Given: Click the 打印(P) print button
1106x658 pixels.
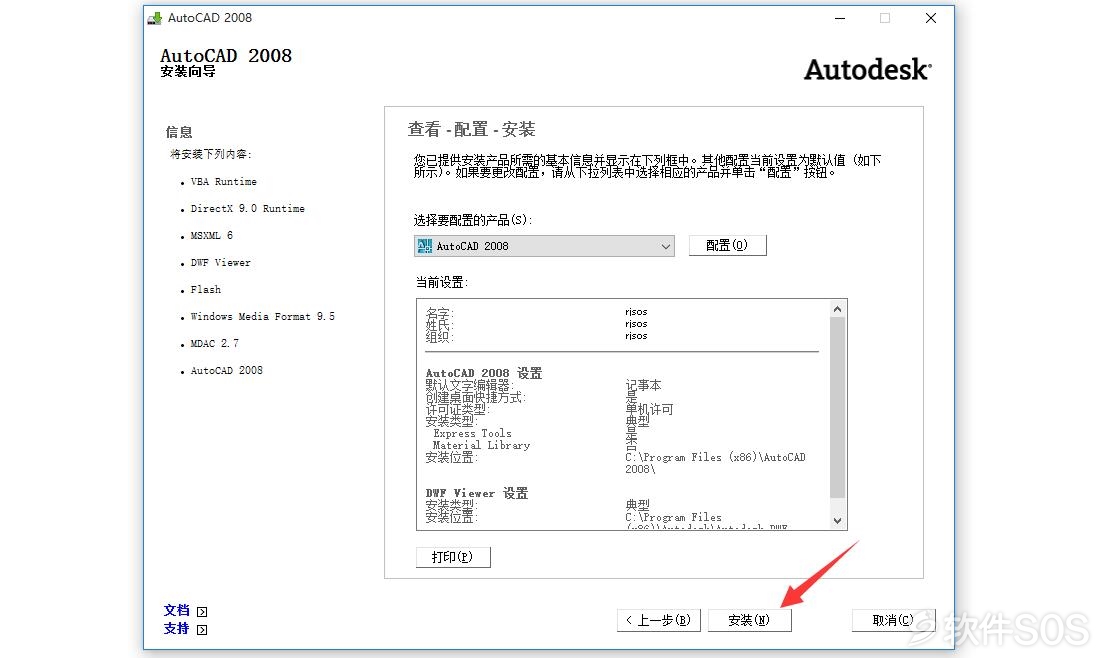Looking at the screenshot, I should (453, 557).
